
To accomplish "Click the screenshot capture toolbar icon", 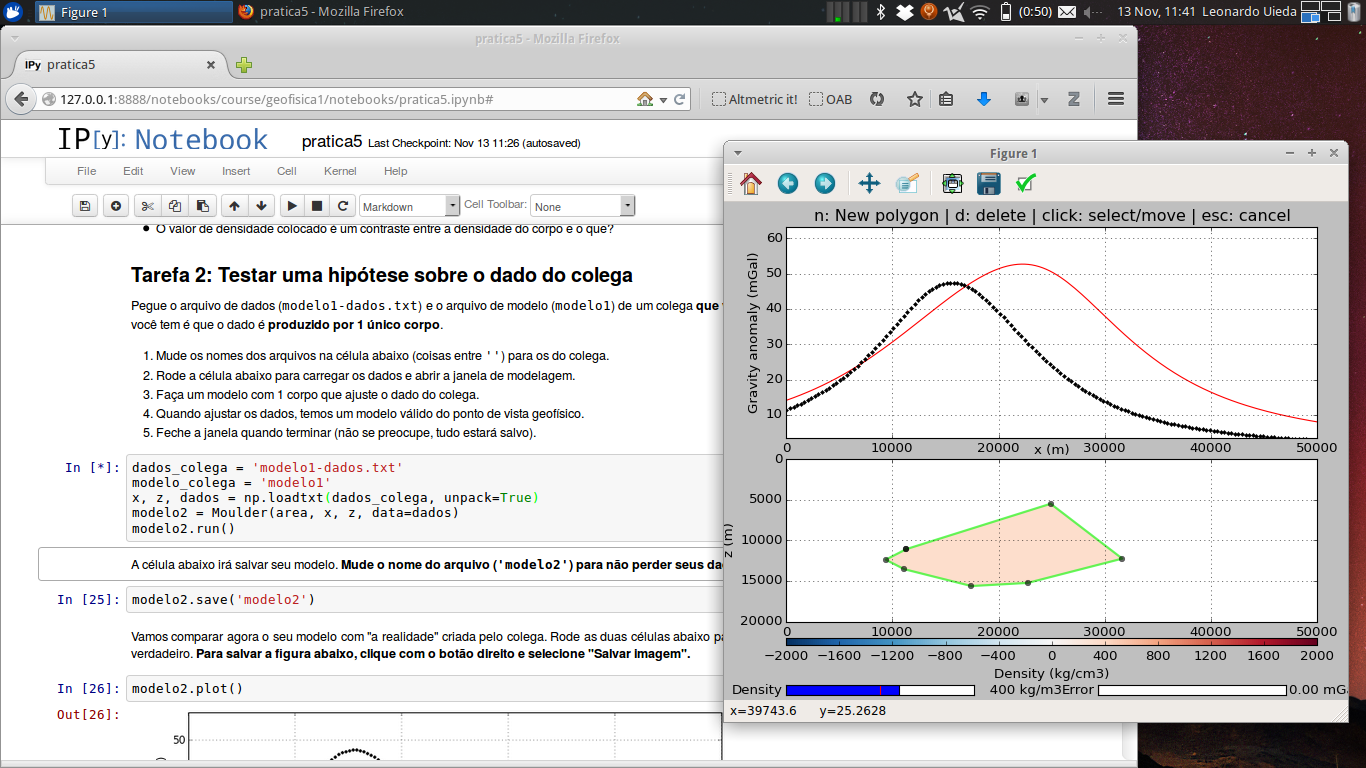I will click(1022, 99).
